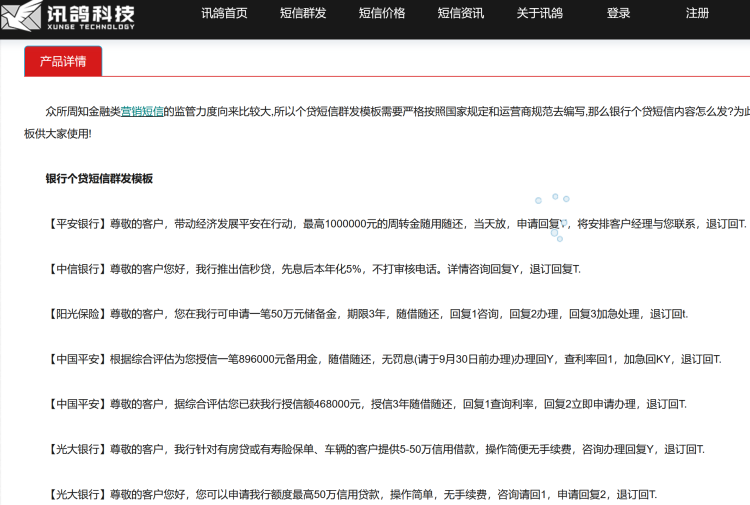Open the 讯鸽首页 navigation item
Viewport: 750px width, 505px height.
[x=224, y=14]
